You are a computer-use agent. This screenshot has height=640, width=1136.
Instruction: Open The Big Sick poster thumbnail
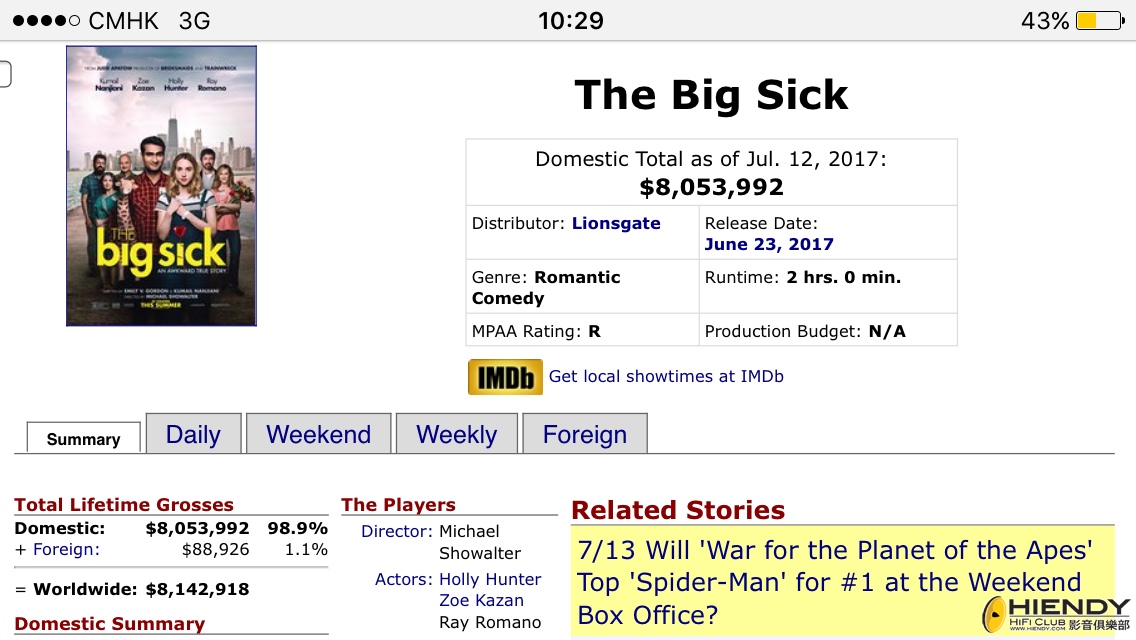pos(161,186)
